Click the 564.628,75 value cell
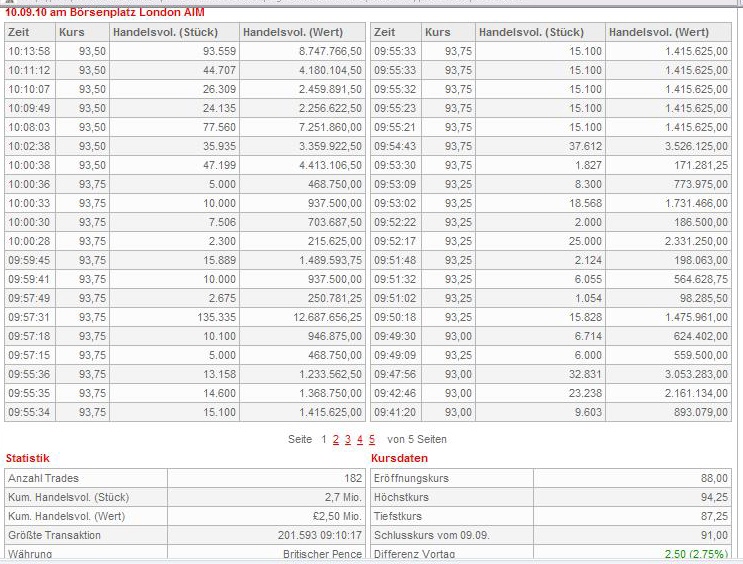This screenshot has height=564, width=743. coord(668,279)
